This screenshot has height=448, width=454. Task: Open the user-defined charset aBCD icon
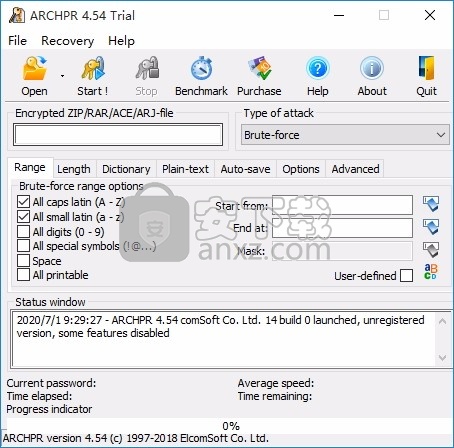(431, 272)
